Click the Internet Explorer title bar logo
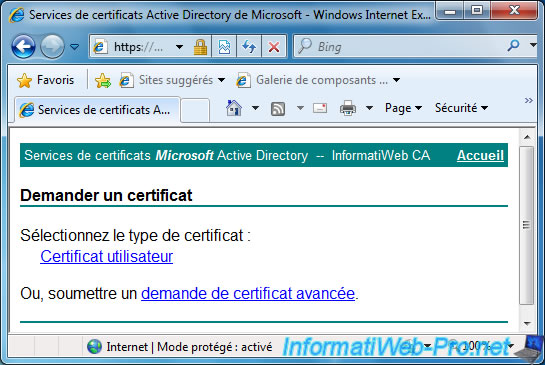 (x=16, y=15)
